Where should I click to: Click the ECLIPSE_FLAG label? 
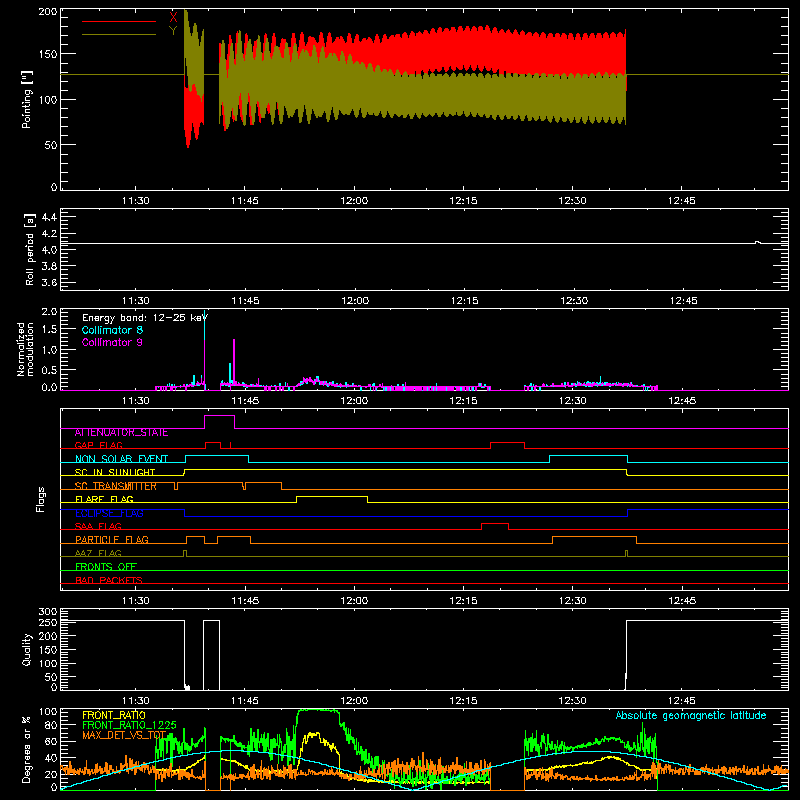pos(109,513)
